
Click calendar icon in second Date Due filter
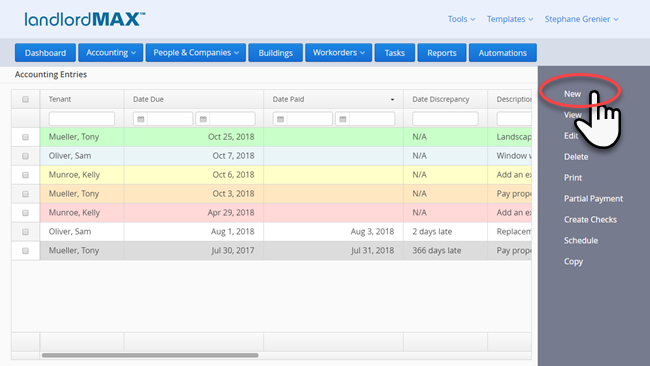pyautogui.click(x=203, y=119)
